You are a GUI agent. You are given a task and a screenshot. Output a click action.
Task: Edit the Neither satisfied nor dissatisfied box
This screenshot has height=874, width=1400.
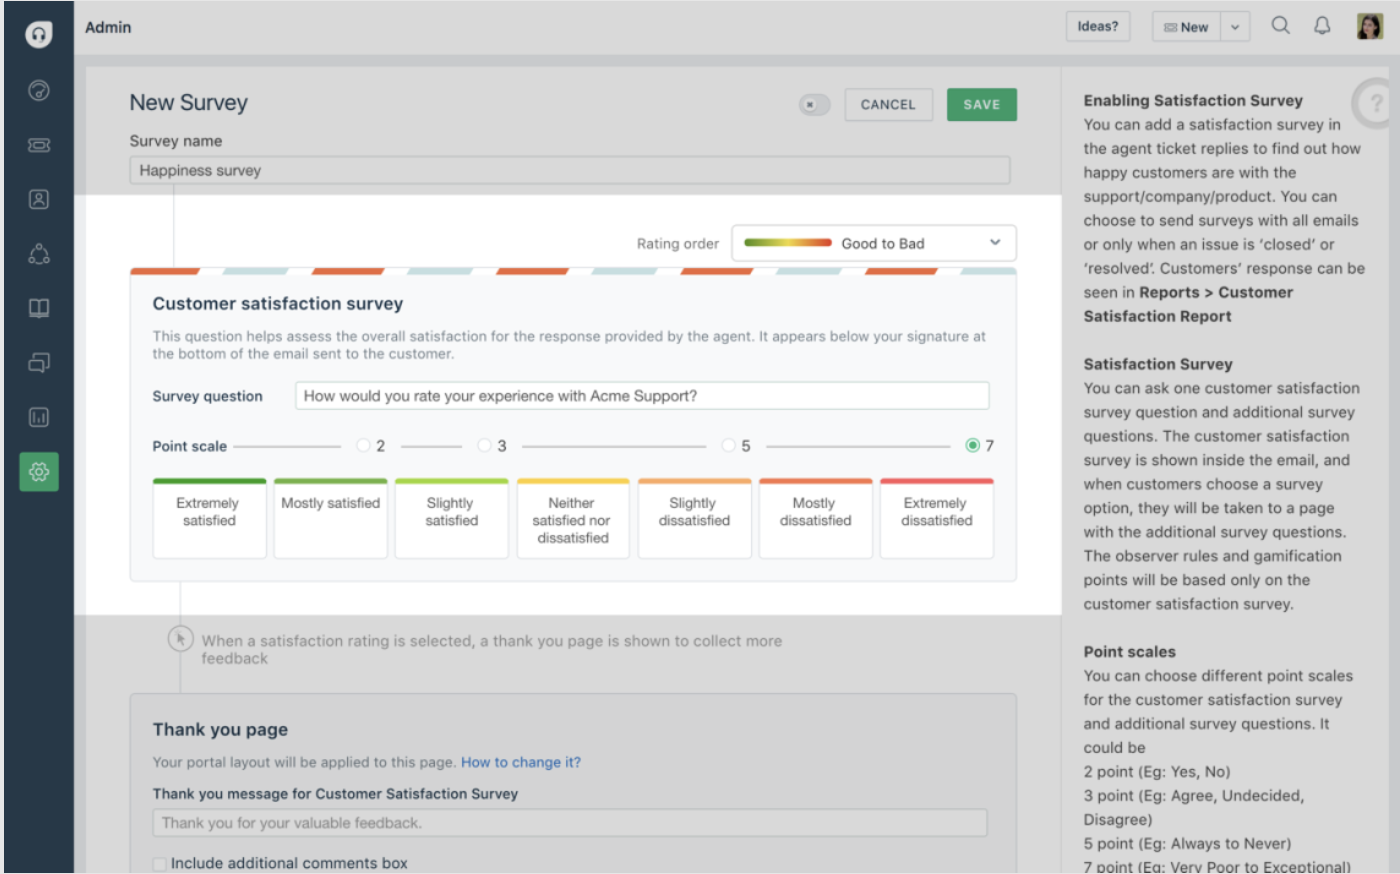573,518
